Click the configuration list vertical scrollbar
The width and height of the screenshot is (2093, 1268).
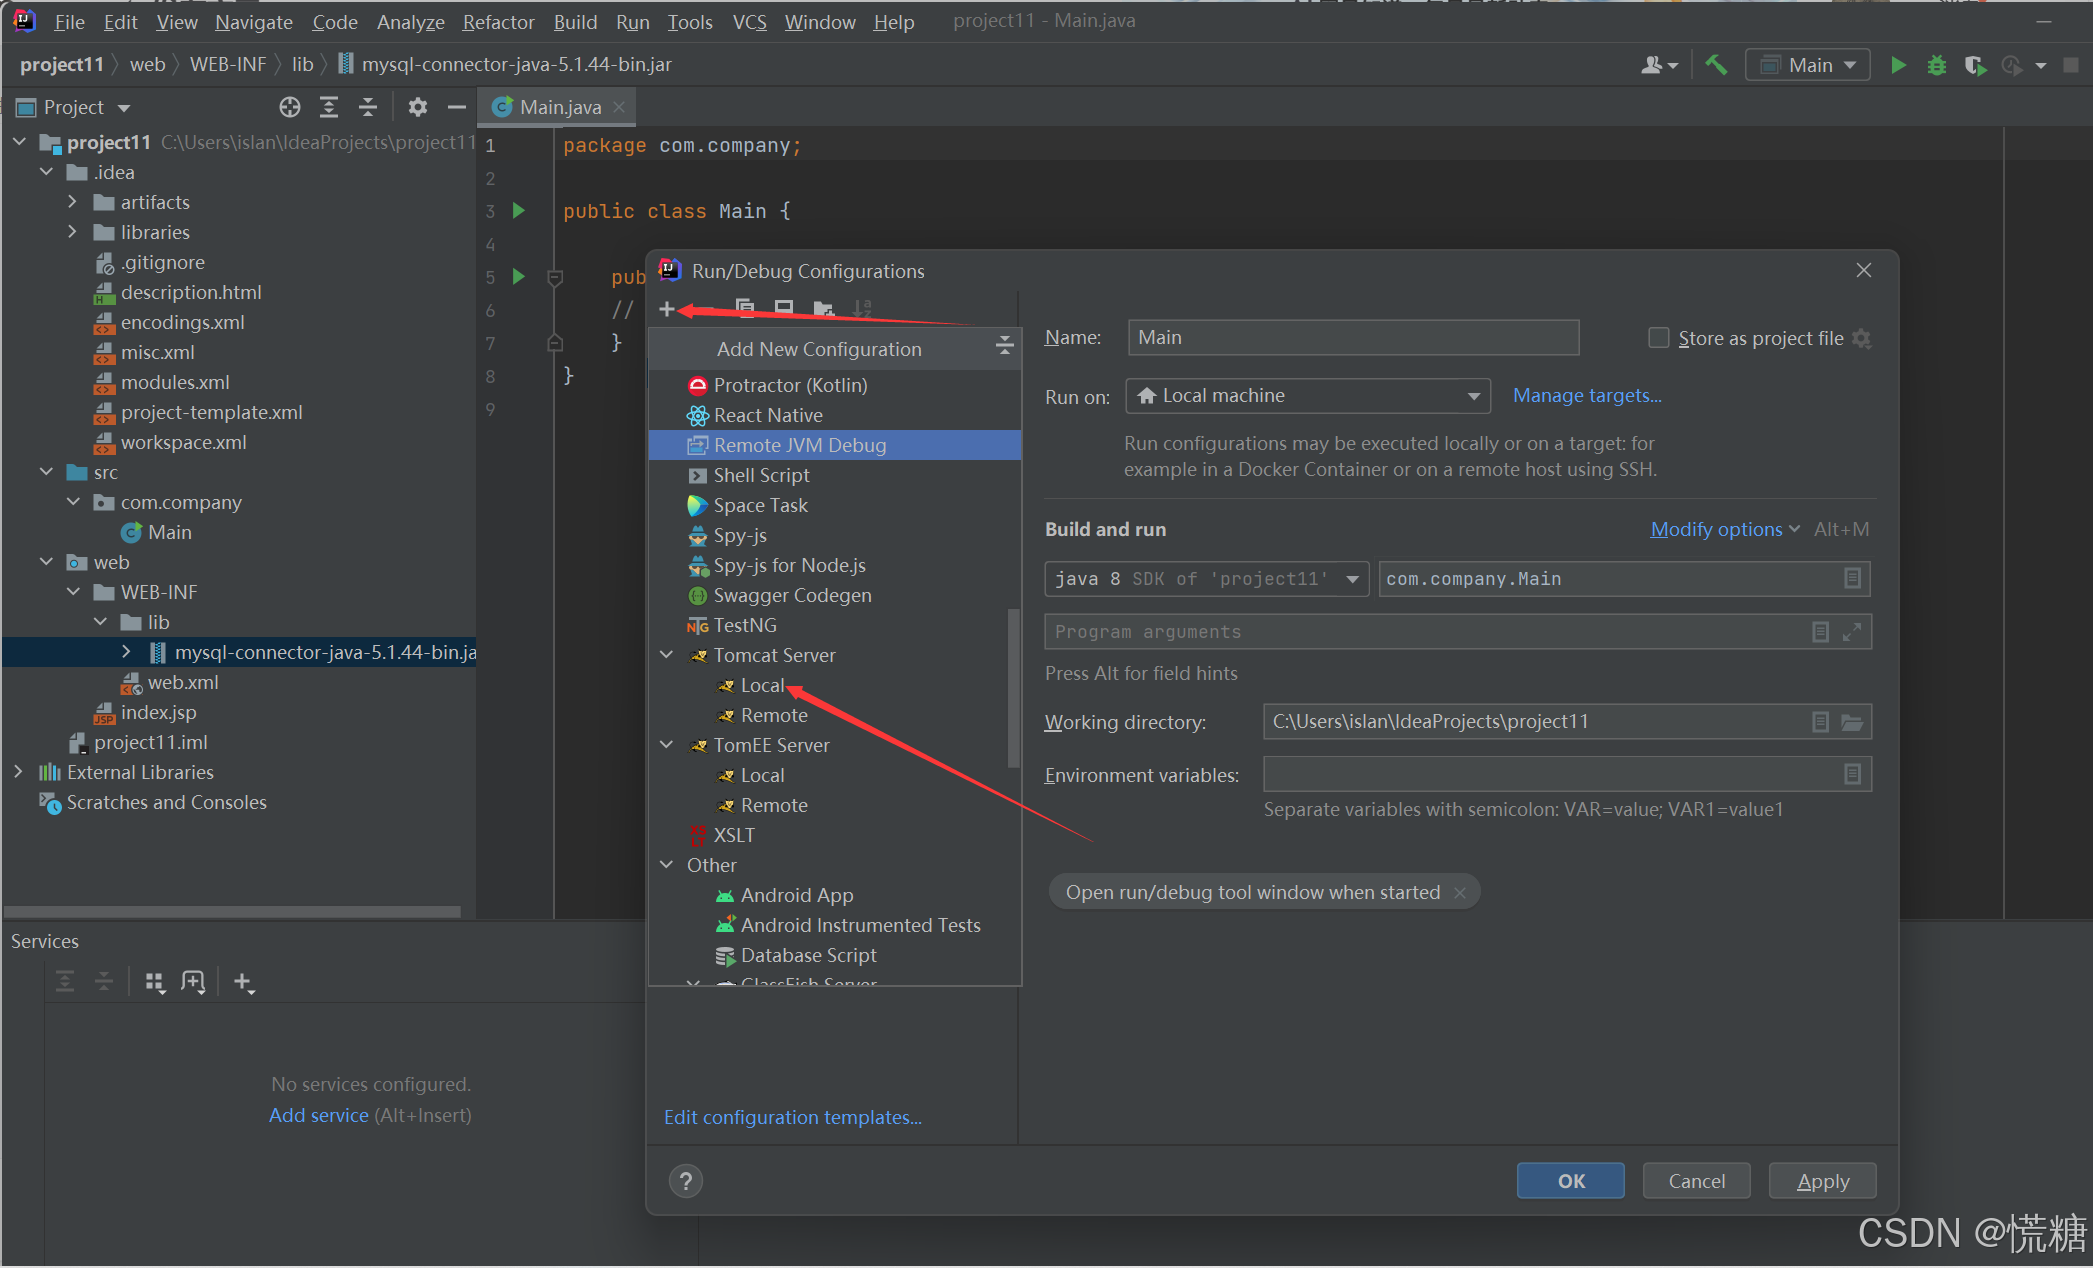pos(1014,690)
